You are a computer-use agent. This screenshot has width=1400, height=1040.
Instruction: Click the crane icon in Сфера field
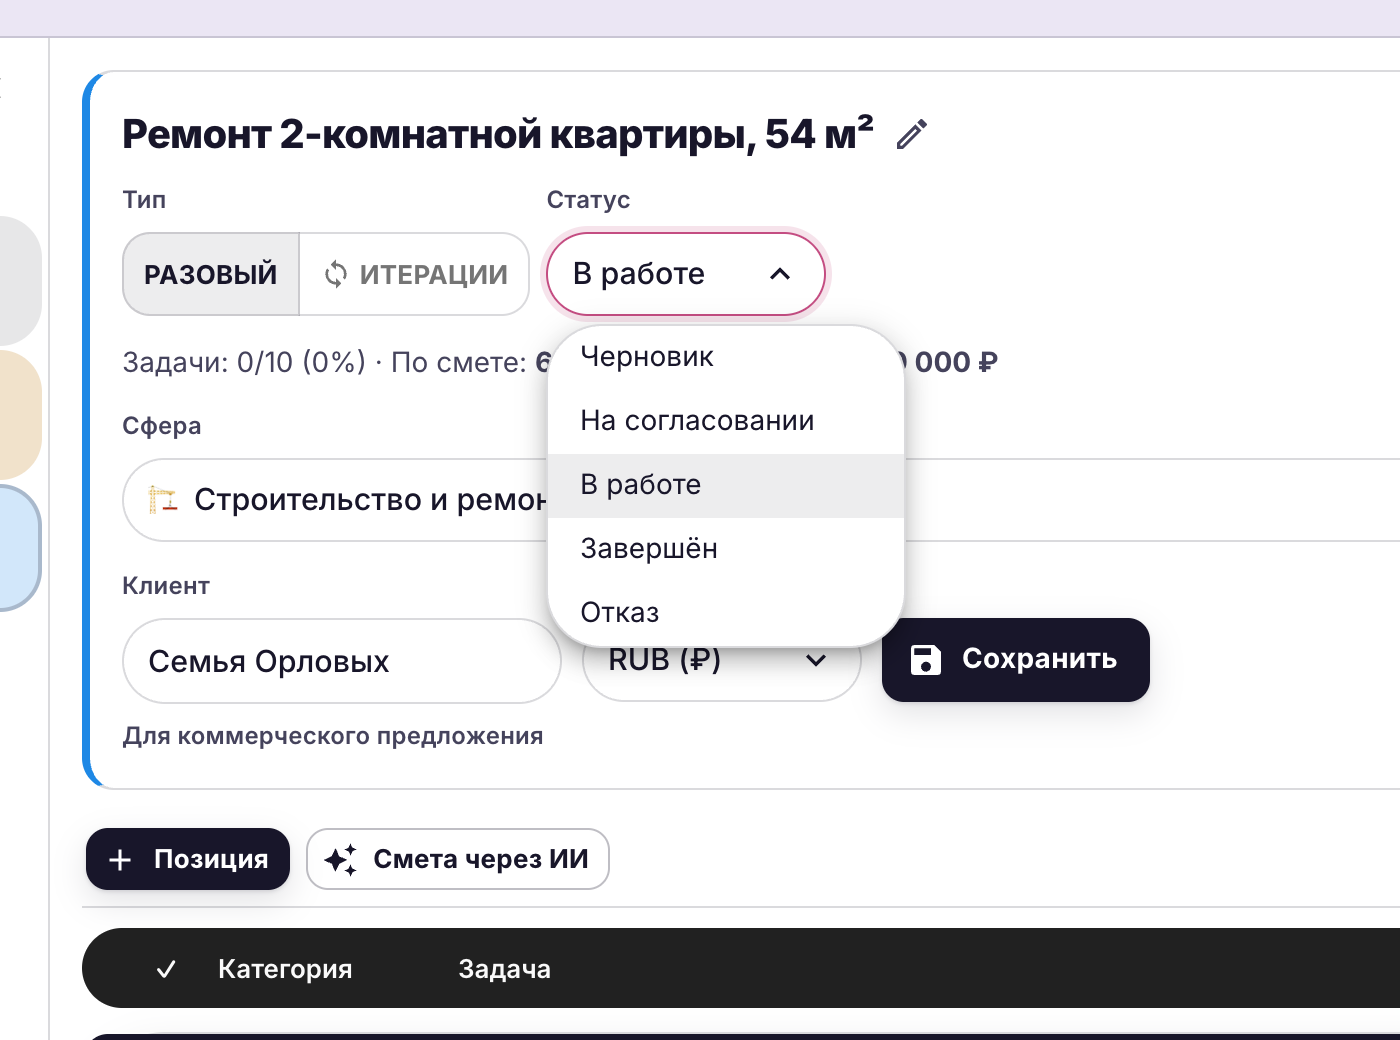pyautogui.click(x=162, y=500)
